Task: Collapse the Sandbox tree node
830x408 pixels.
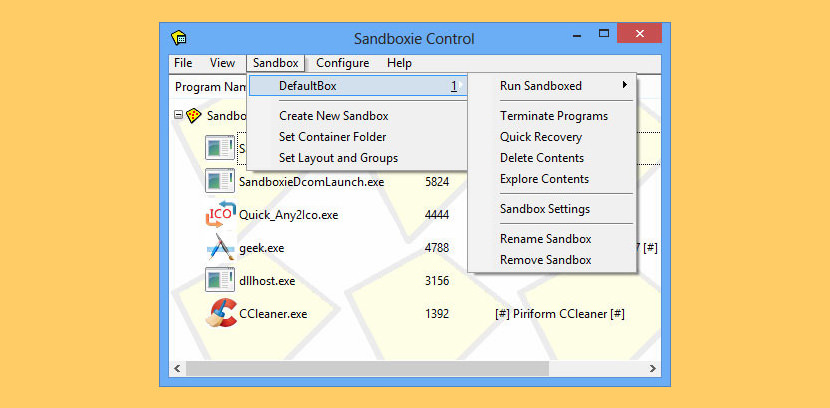Action: pos(178,114)
